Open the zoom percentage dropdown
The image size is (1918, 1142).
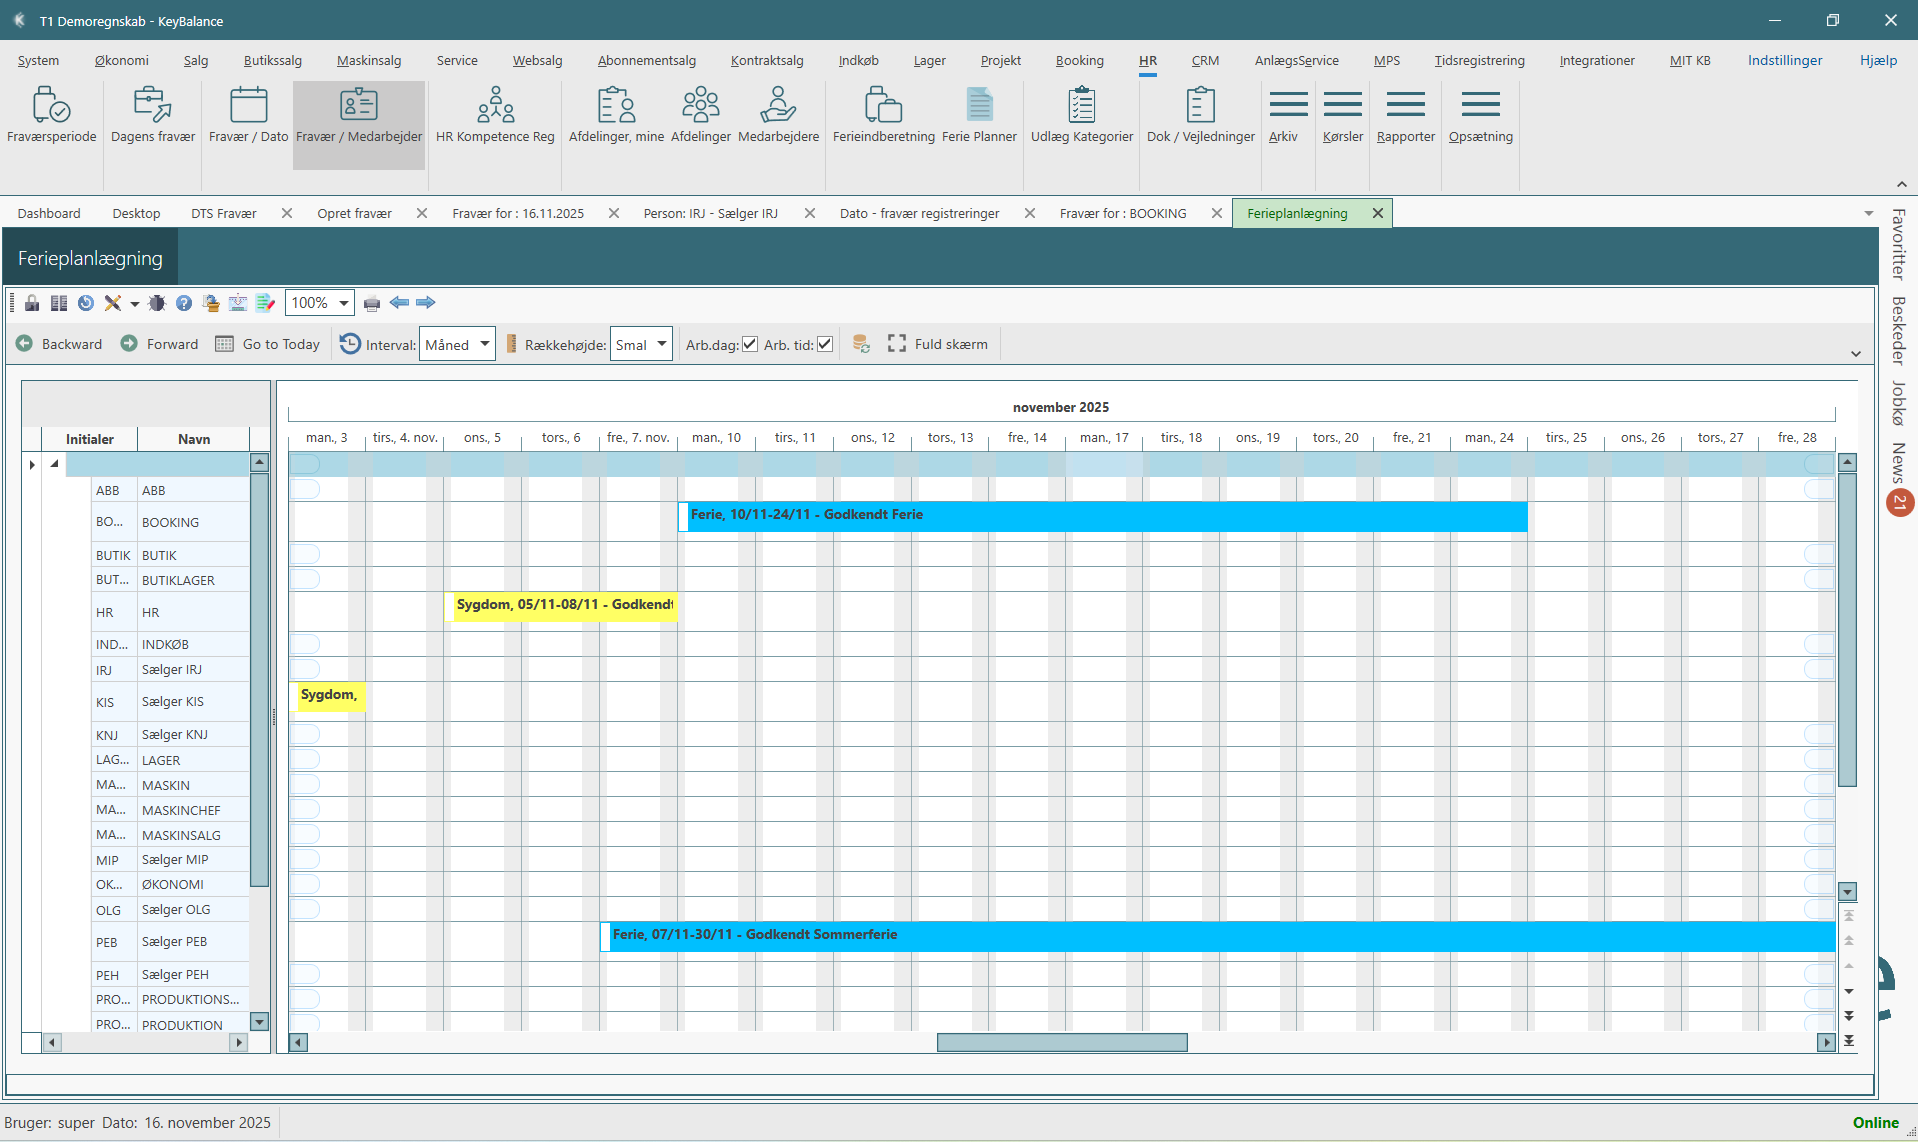tap(343, 302)
